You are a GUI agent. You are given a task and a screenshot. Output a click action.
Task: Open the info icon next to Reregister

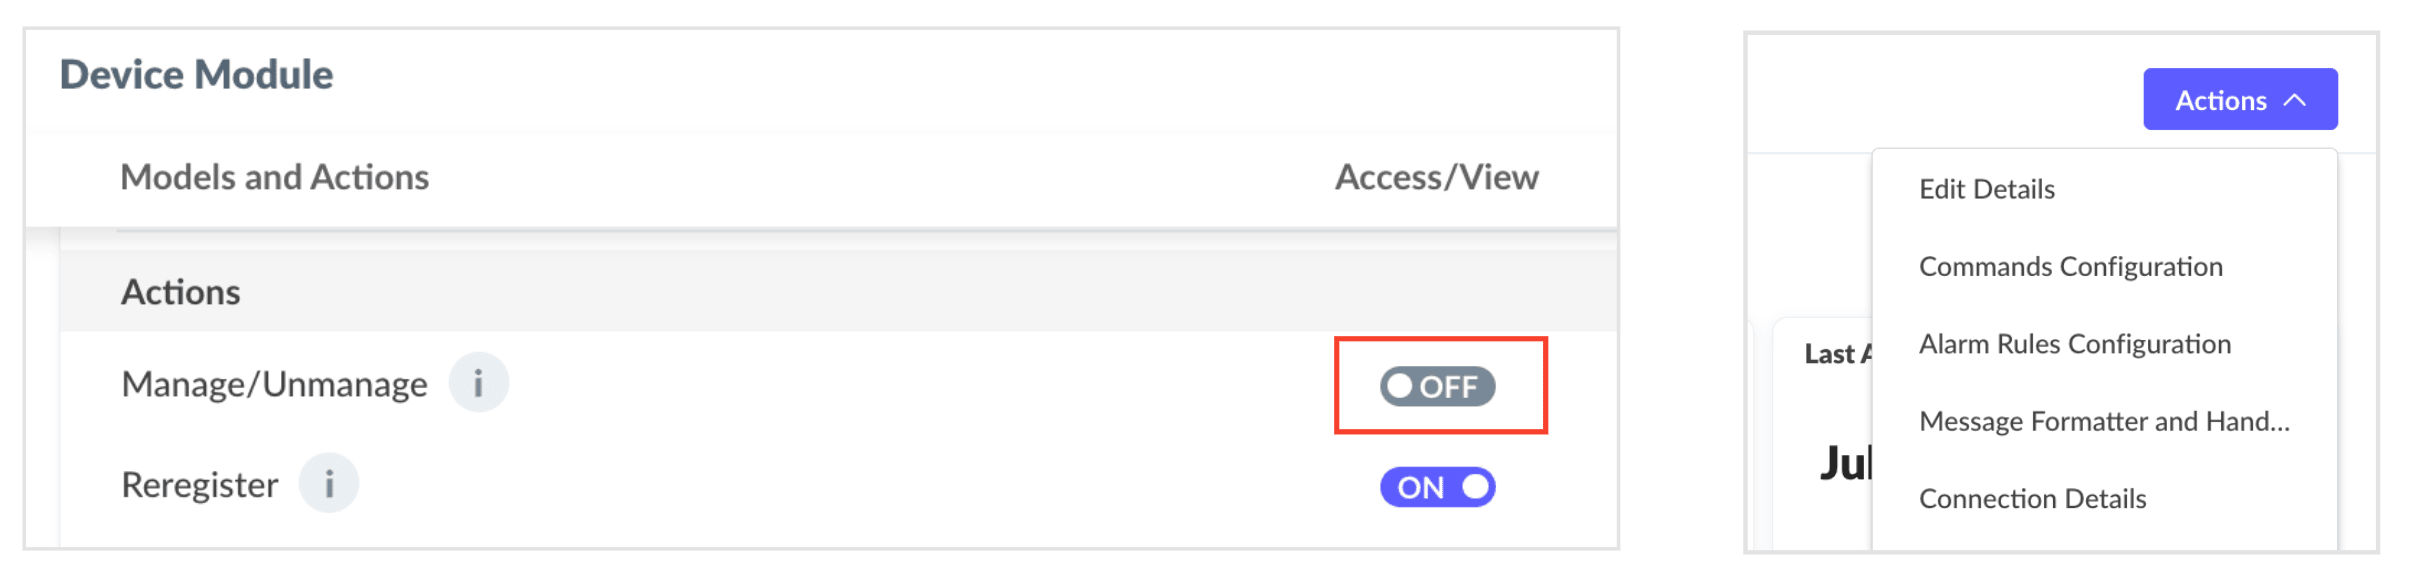[329, 484]
